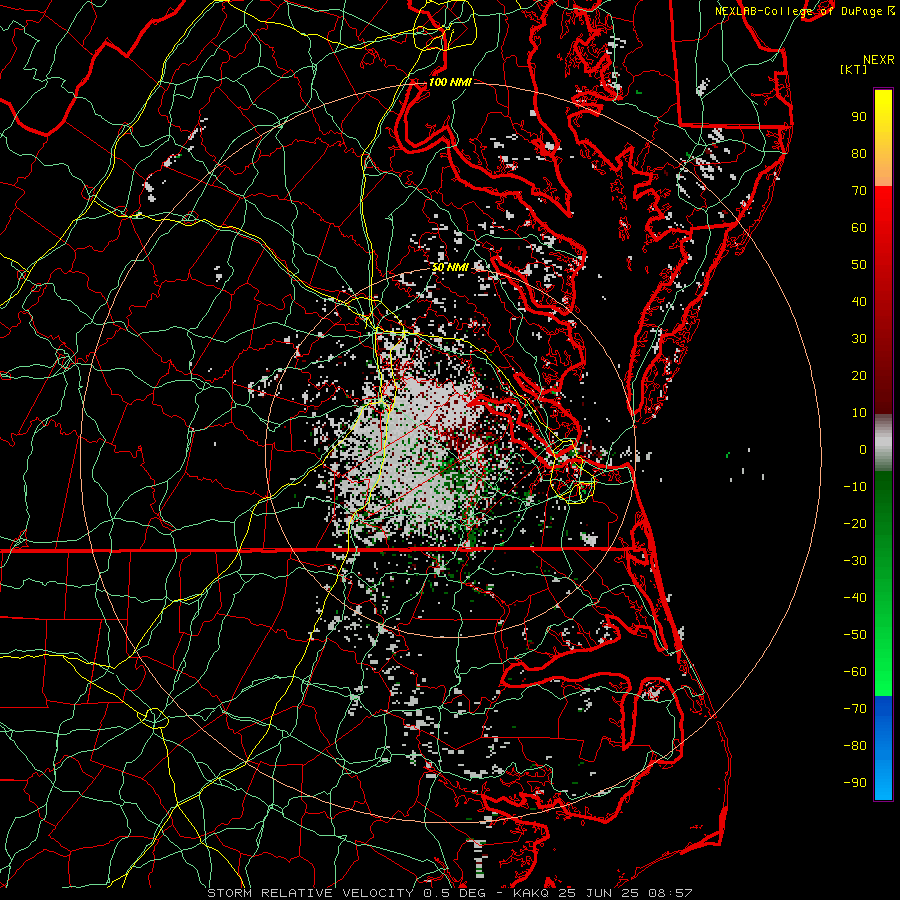Click the -20 value on velocity scale
Viewport: 900px width, 900px height.
(855, 523)
